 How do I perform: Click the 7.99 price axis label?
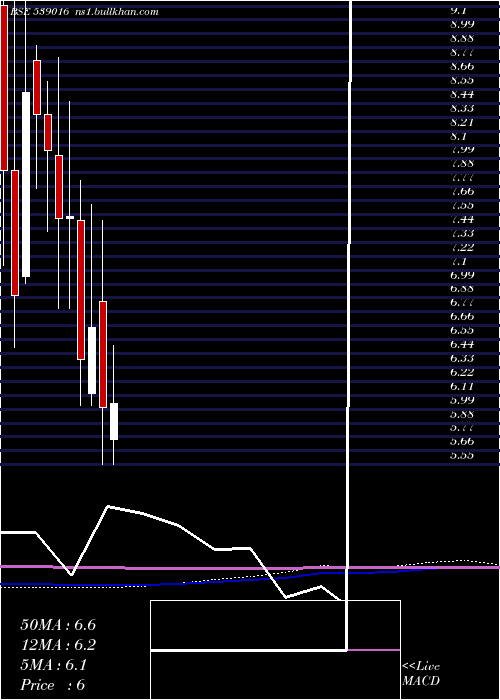(462, 150)
